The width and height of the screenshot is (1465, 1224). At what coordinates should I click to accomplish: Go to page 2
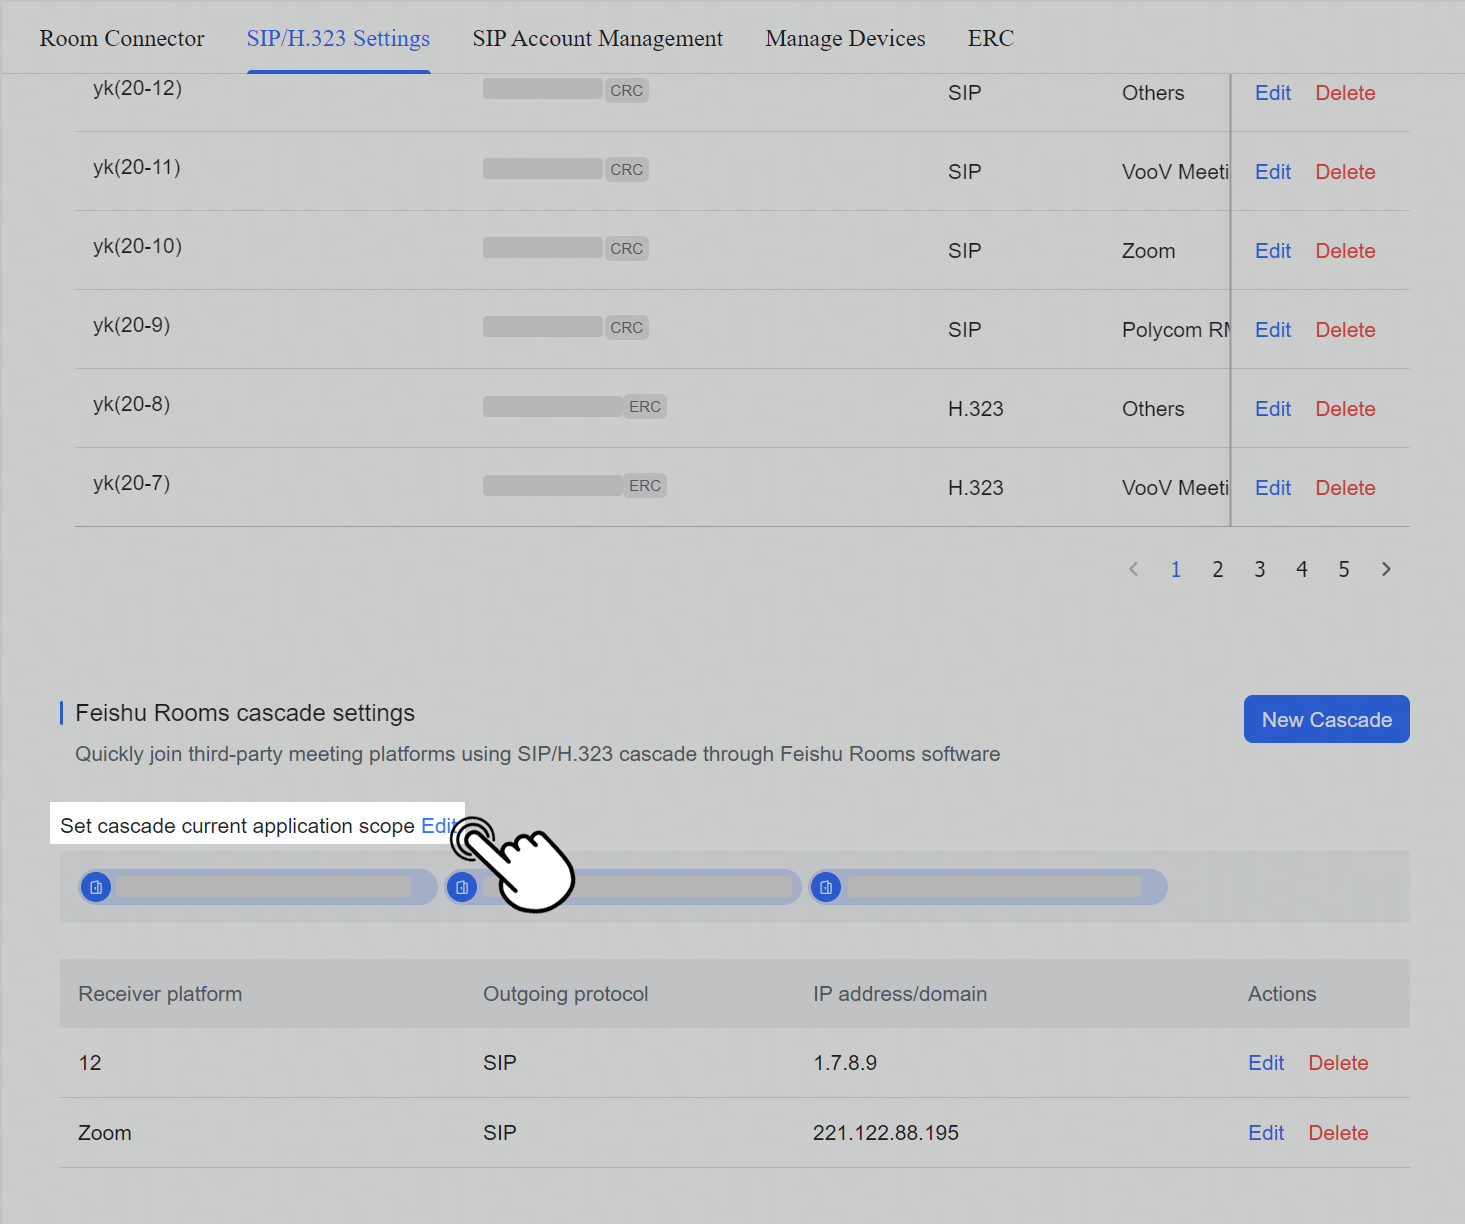[1218, 569]
